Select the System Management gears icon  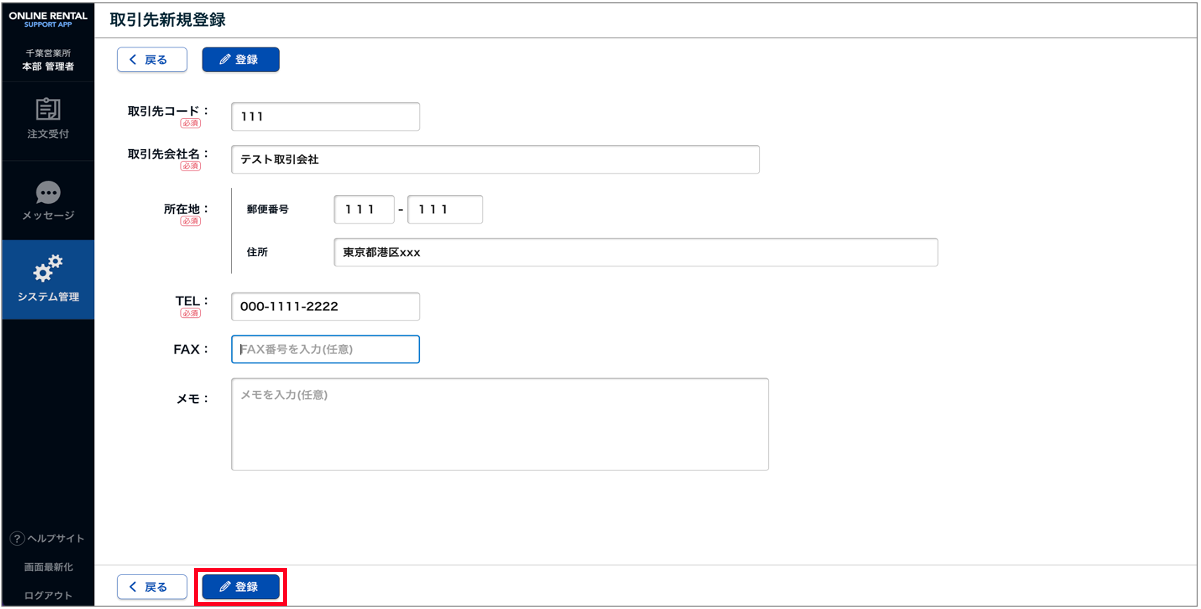pyautogui.click(x=48, y=269)
